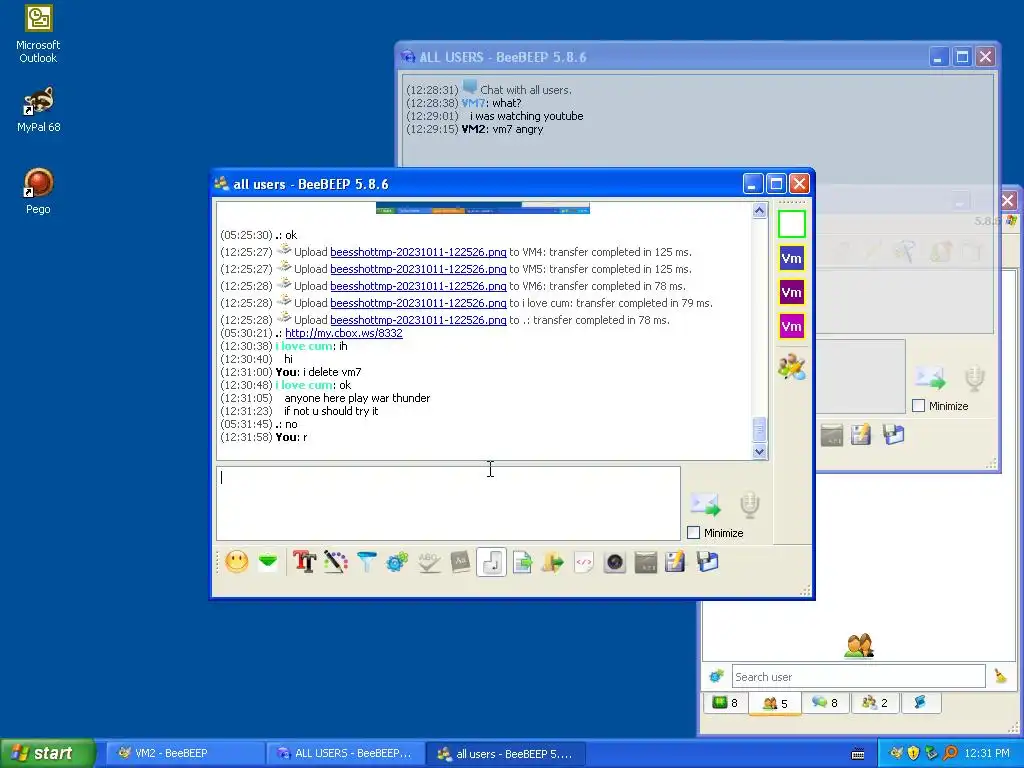Tick the Minimize checkbox in background window
The height and width of the screenshot is (768, 1024).
point(918,406)
